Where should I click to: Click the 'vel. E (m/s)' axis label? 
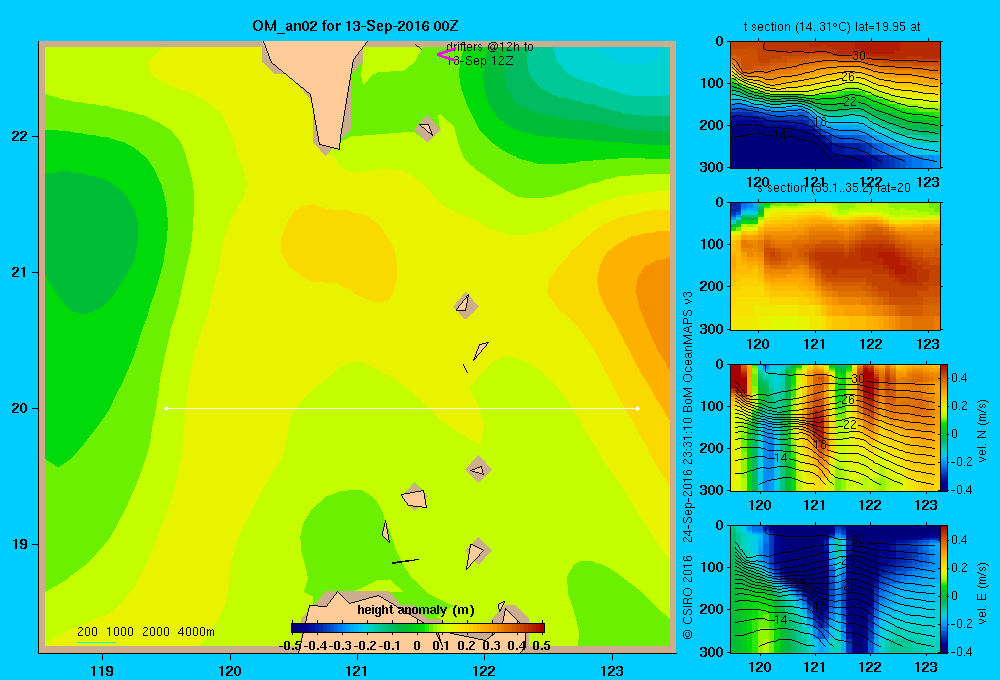(982, 593)
